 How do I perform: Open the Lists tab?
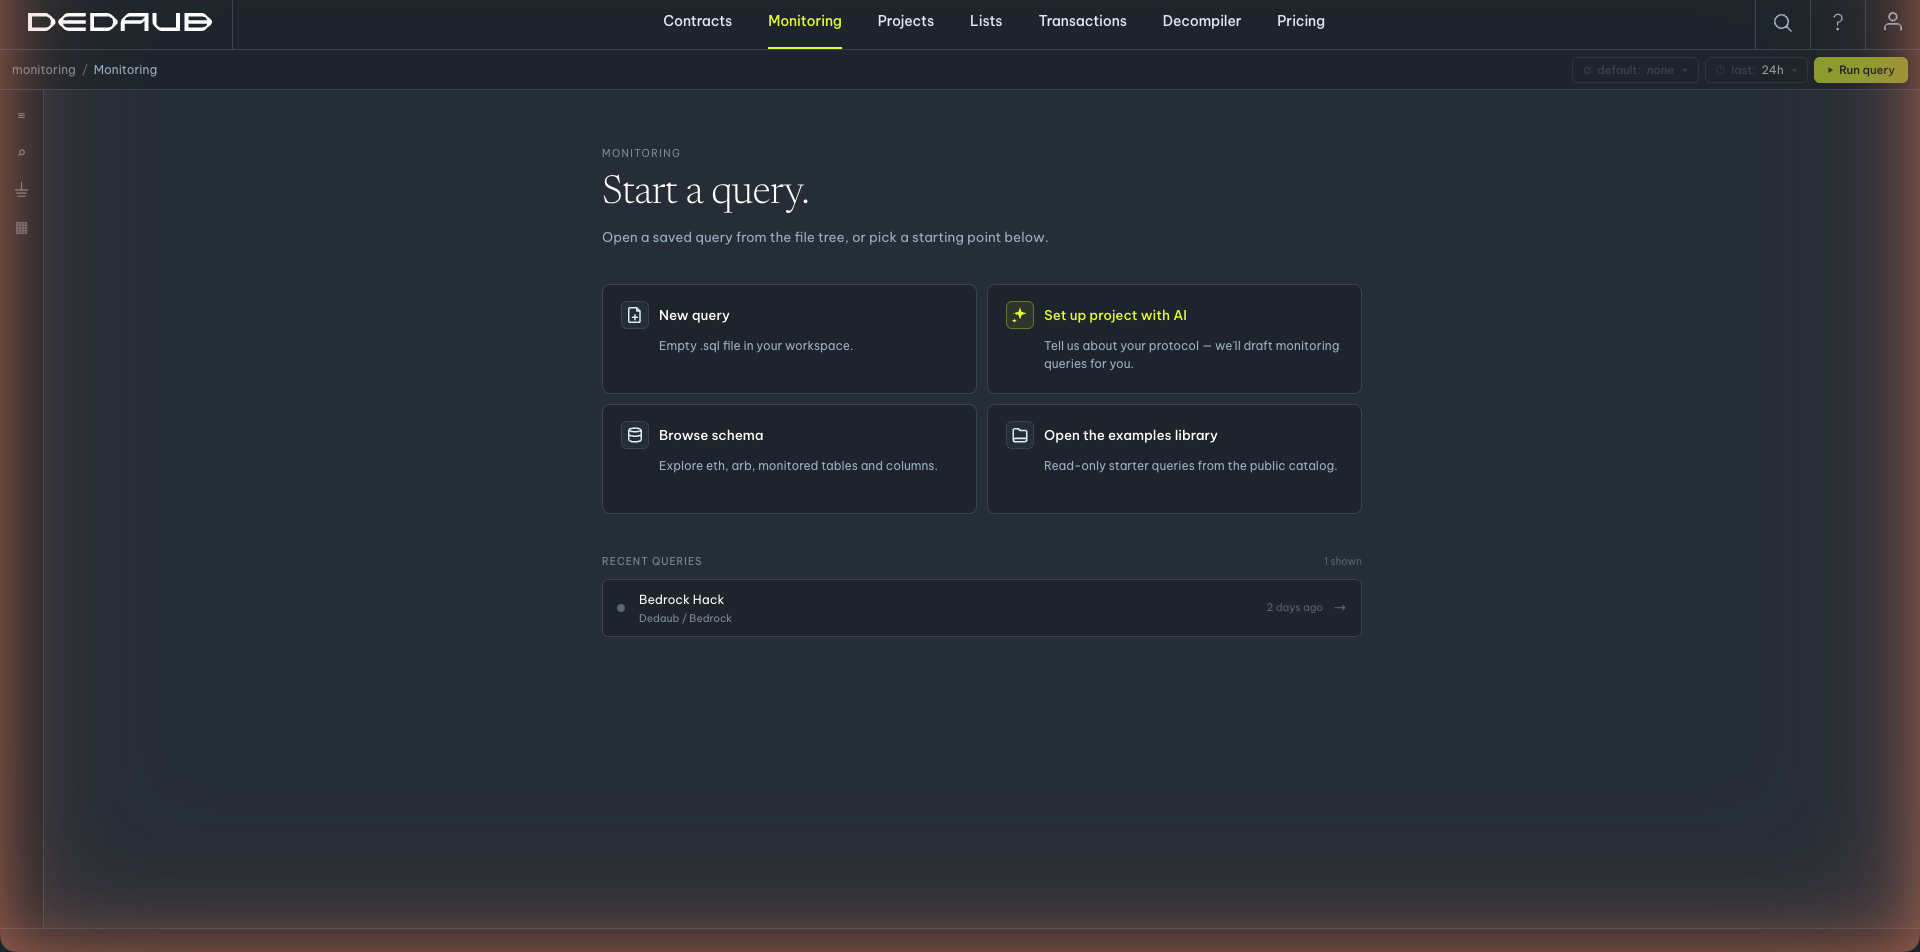coord(986,21)
